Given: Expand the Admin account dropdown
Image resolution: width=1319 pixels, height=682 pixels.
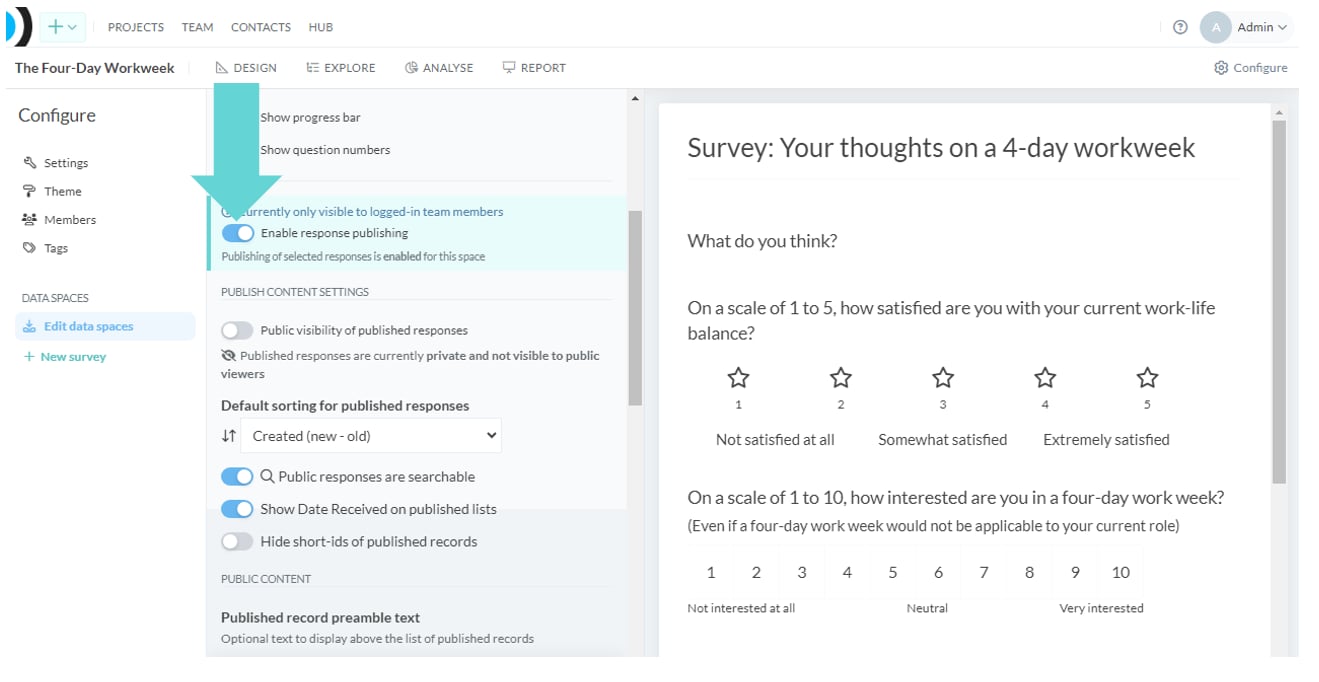Looking at the screenshot, I should coord(1262,27).
